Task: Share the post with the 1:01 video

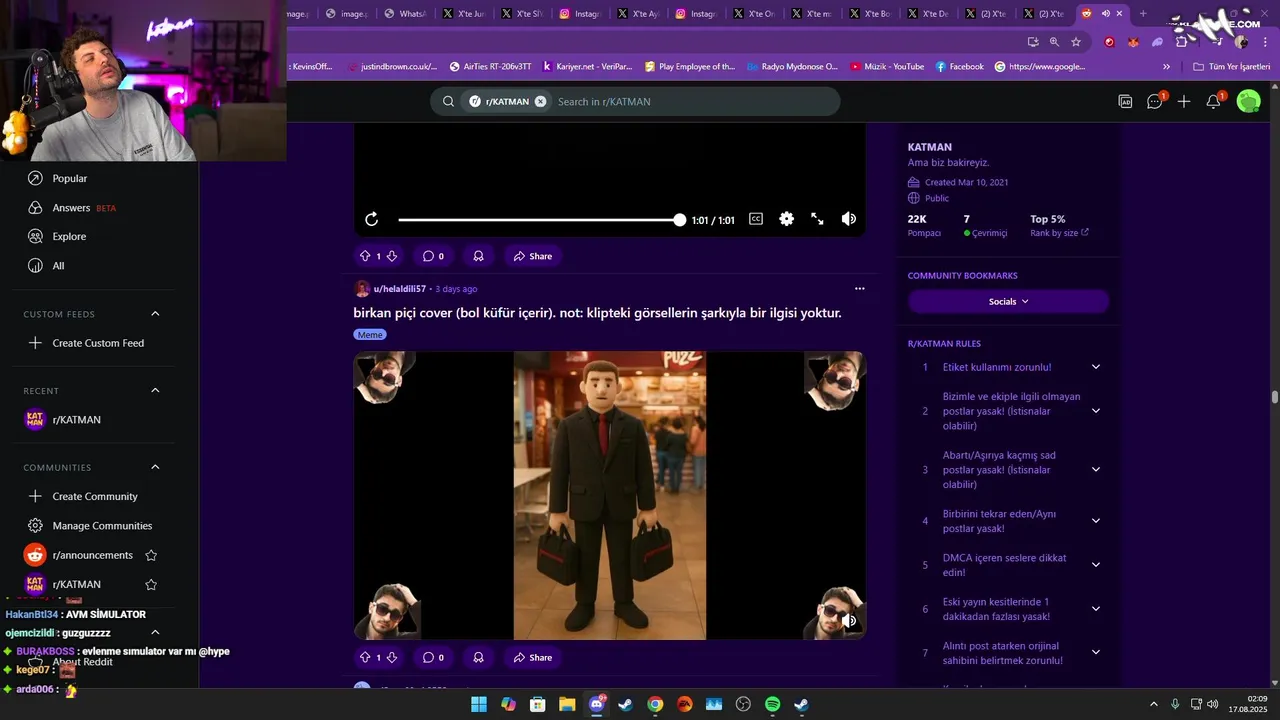Action: [532, 256]
